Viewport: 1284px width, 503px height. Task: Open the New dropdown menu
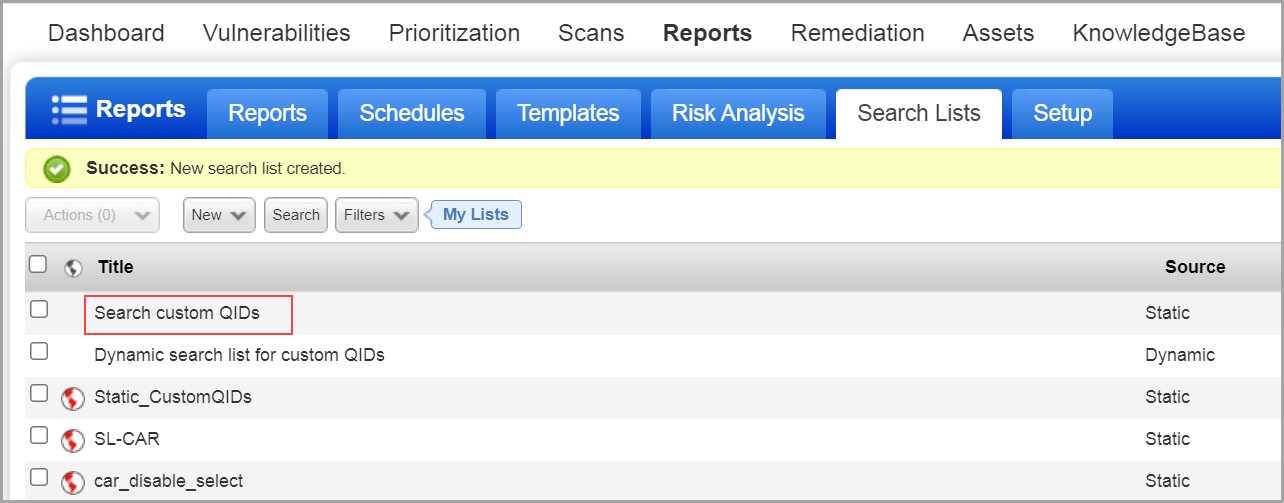click(x=219, y=215)
